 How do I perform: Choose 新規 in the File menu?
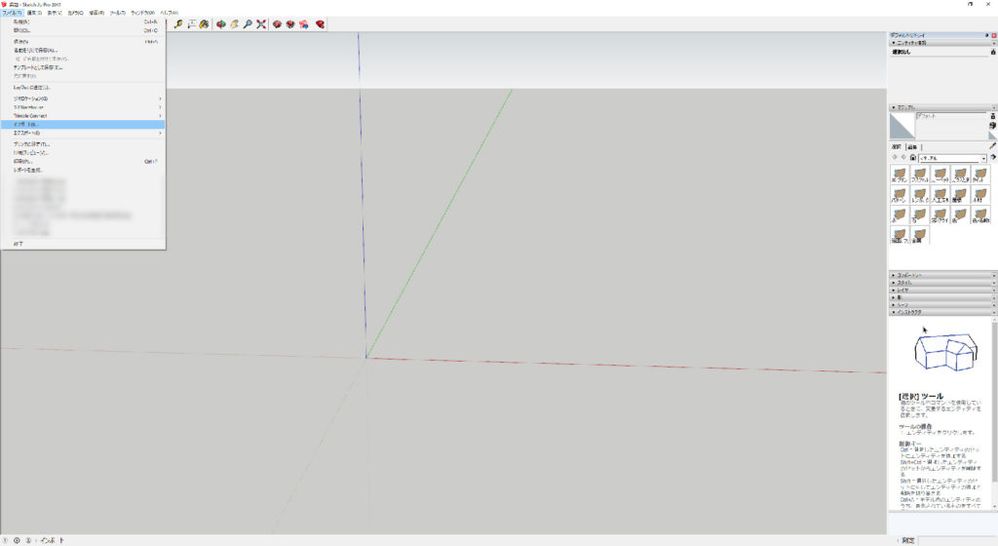pos(83,22)
